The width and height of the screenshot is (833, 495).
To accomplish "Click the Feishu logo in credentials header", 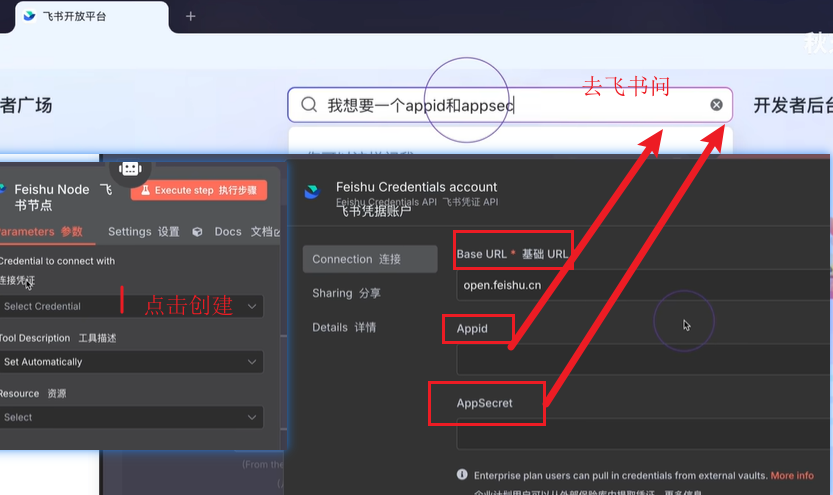I will coord(312,192).
